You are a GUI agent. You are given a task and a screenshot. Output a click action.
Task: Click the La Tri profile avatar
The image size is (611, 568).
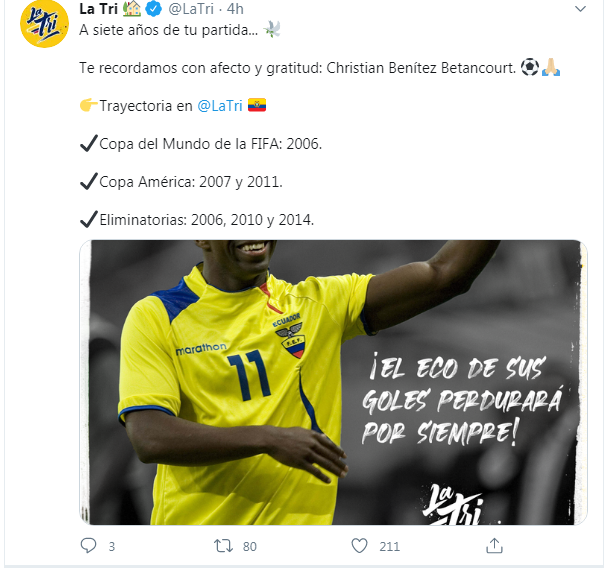click(44, 25)
